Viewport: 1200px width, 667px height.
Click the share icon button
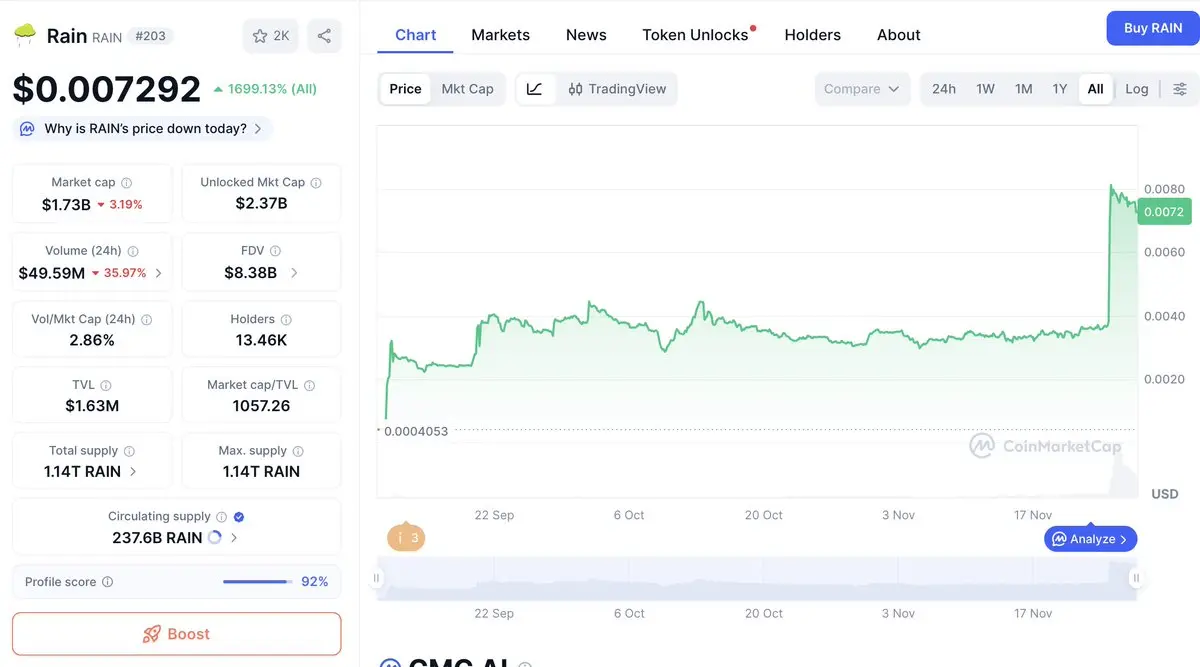(x=324, y=36)
